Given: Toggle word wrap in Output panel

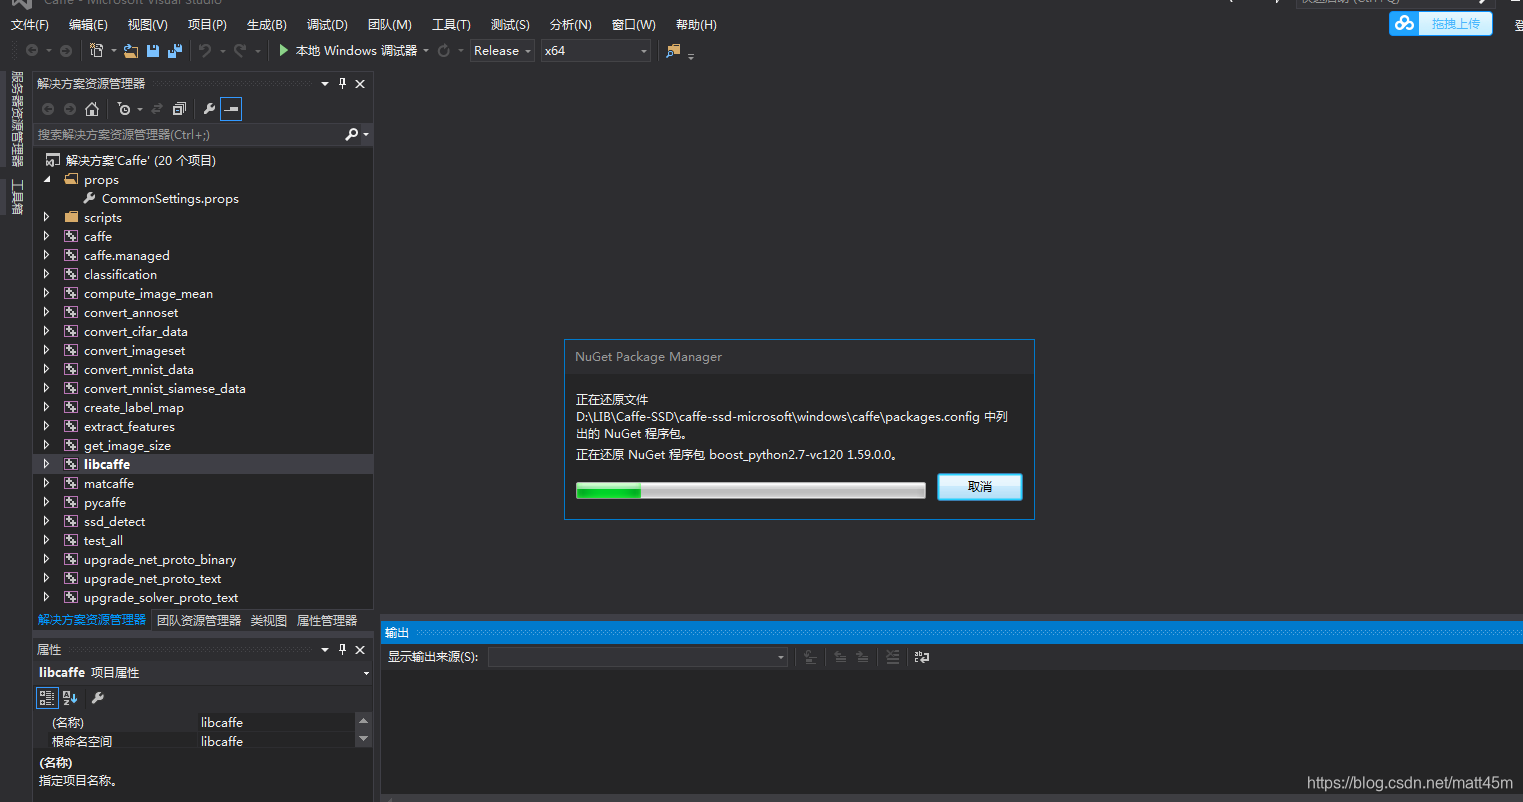Looking at the screenshot, I should [x=922, y=657].
